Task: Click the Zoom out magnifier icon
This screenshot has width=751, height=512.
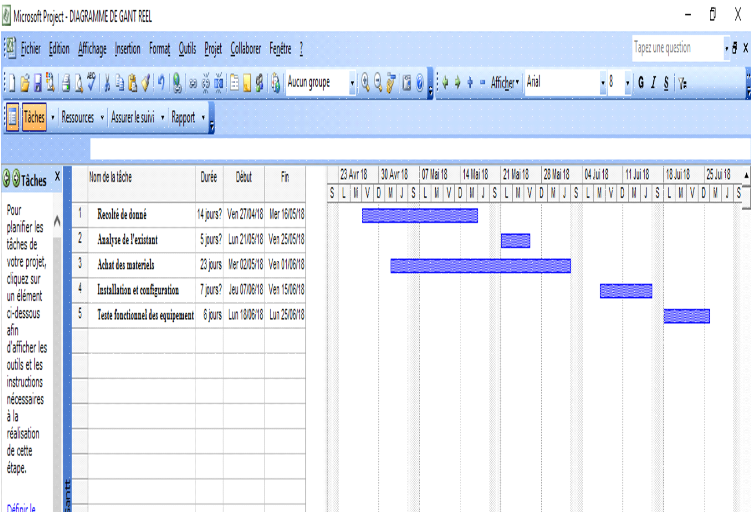Action: tap(378, 83)
